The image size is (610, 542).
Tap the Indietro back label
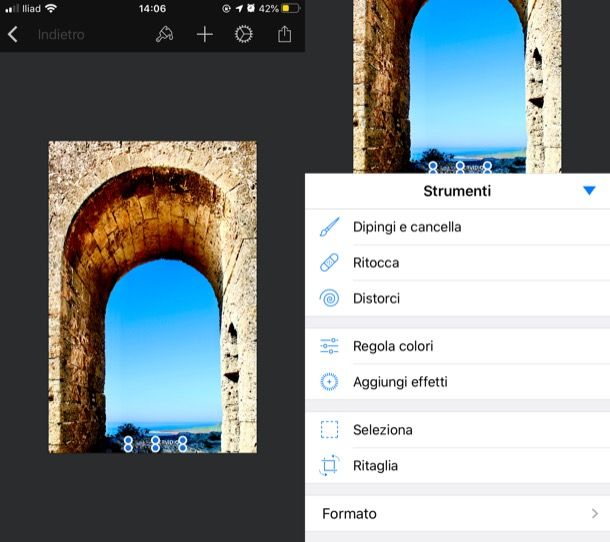coord(61,35)
